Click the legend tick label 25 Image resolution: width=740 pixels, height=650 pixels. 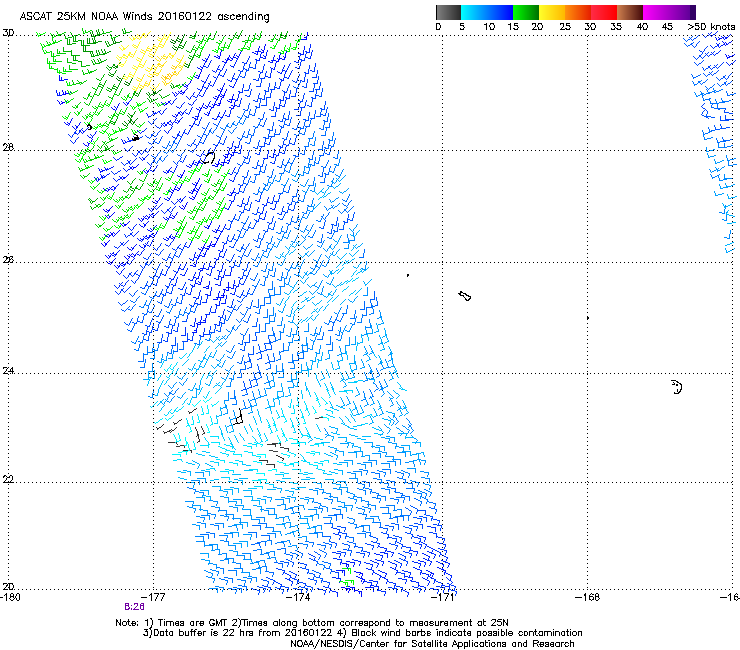(x=565, y=26)
